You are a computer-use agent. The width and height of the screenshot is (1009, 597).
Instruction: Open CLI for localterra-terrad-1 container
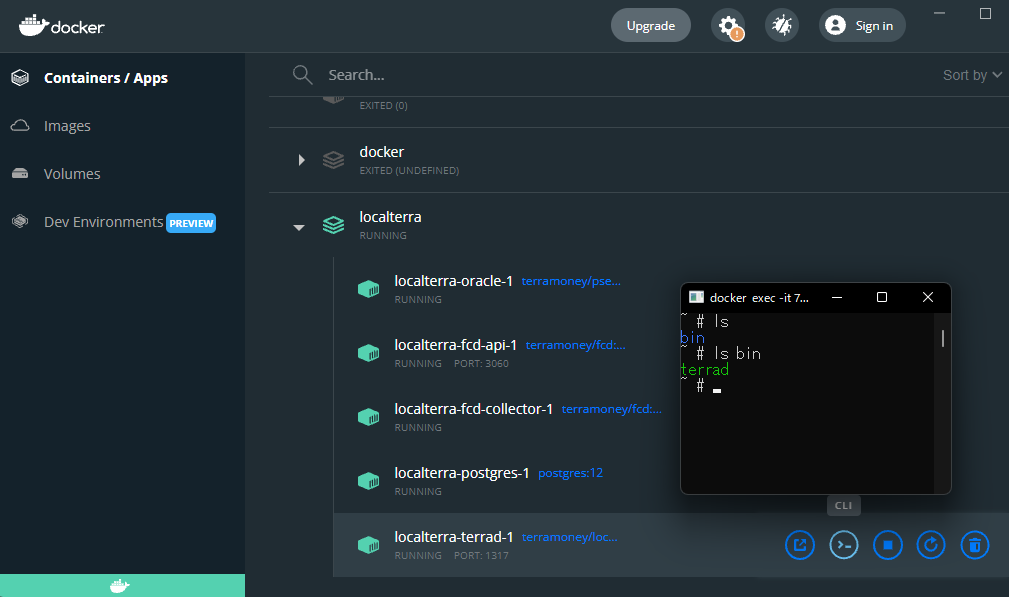coord(844,545)
